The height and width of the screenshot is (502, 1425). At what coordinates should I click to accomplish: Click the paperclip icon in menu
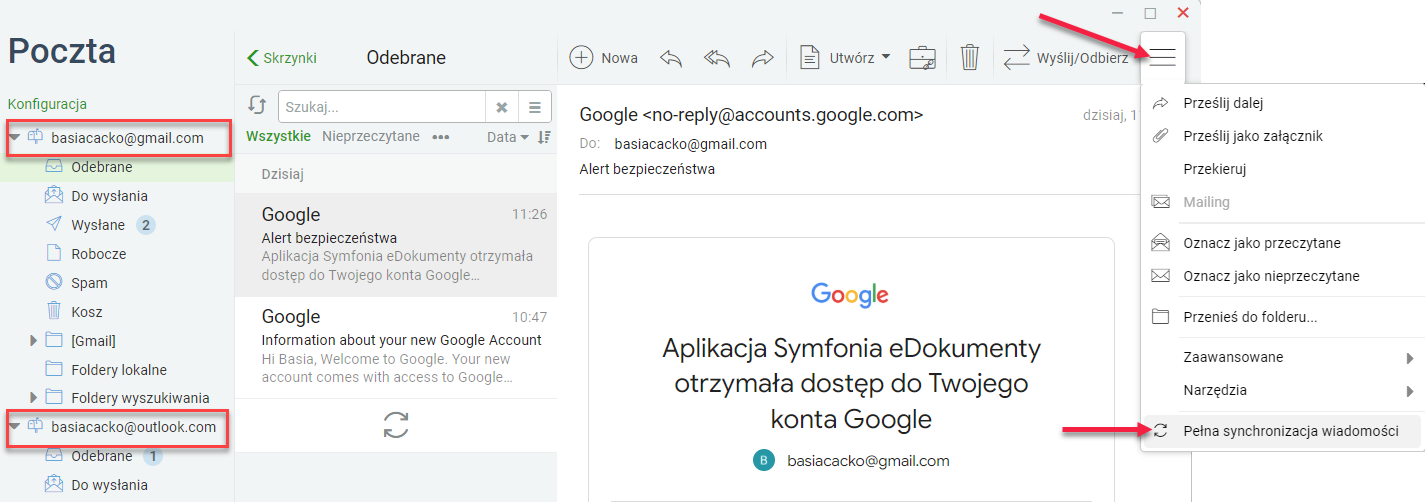coord(1161,136)
